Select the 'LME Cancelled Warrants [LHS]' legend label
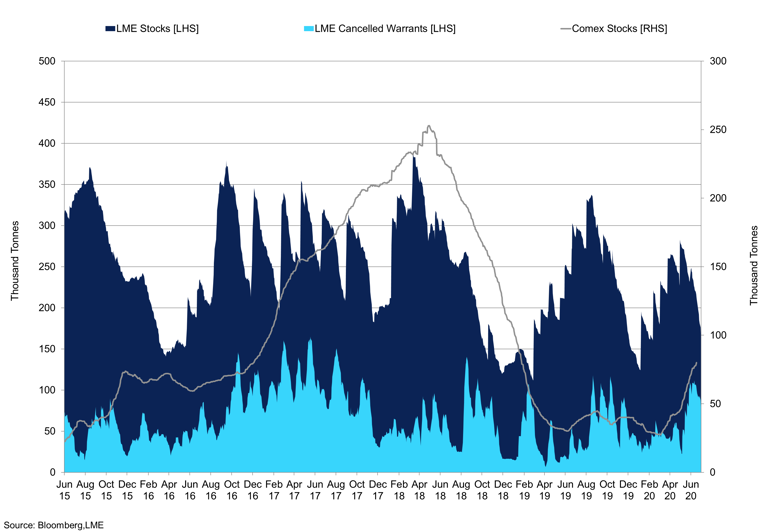Viewport: 770px width, 532px height. tap(384, 29)
